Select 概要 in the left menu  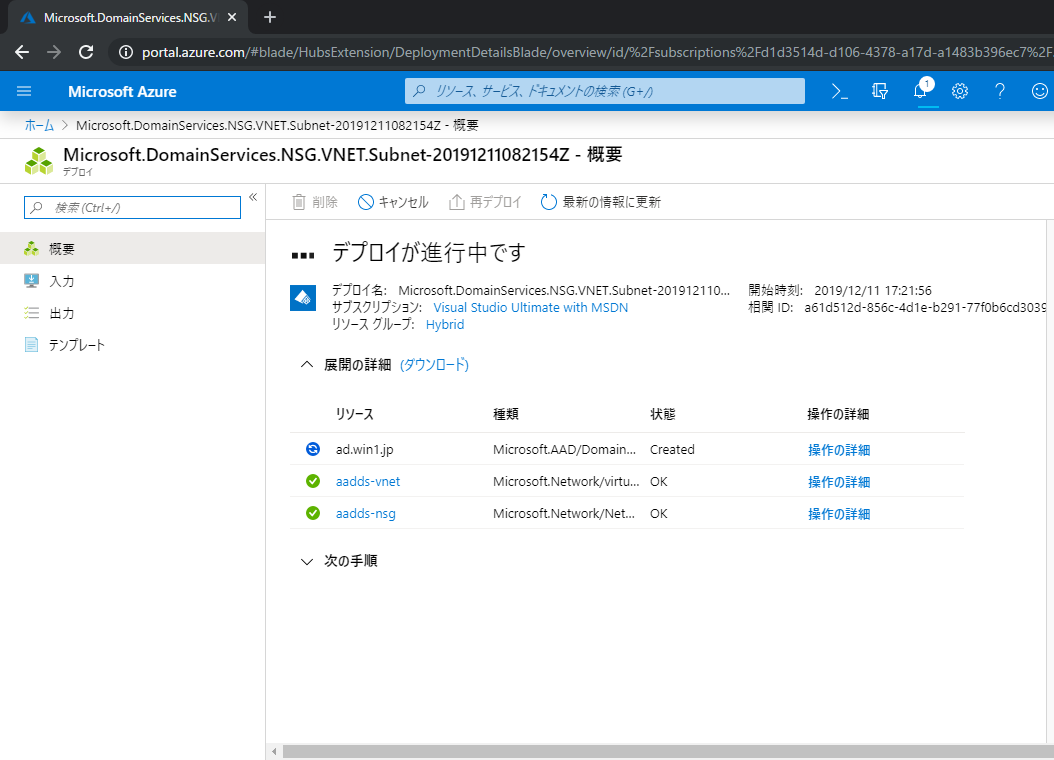[132, 249]
